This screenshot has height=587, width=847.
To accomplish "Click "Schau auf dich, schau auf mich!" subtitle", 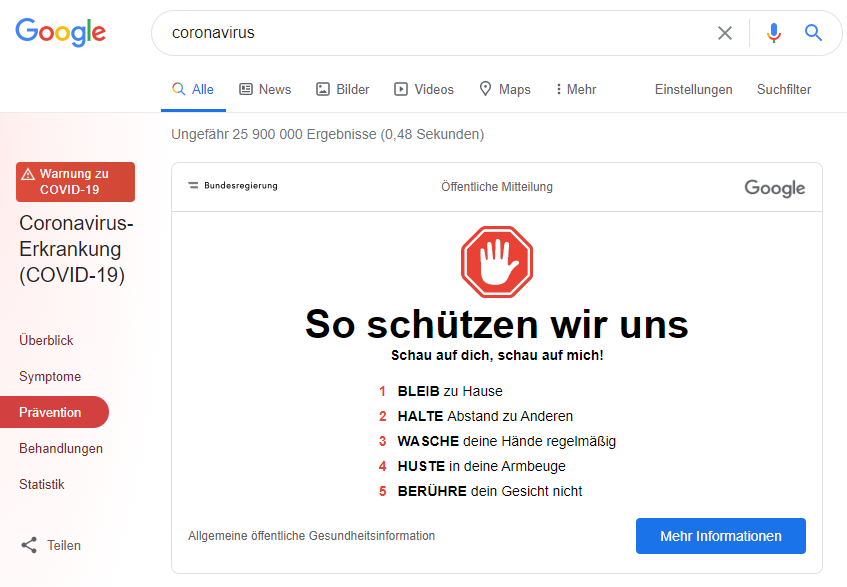I will [x=497, y=355].
